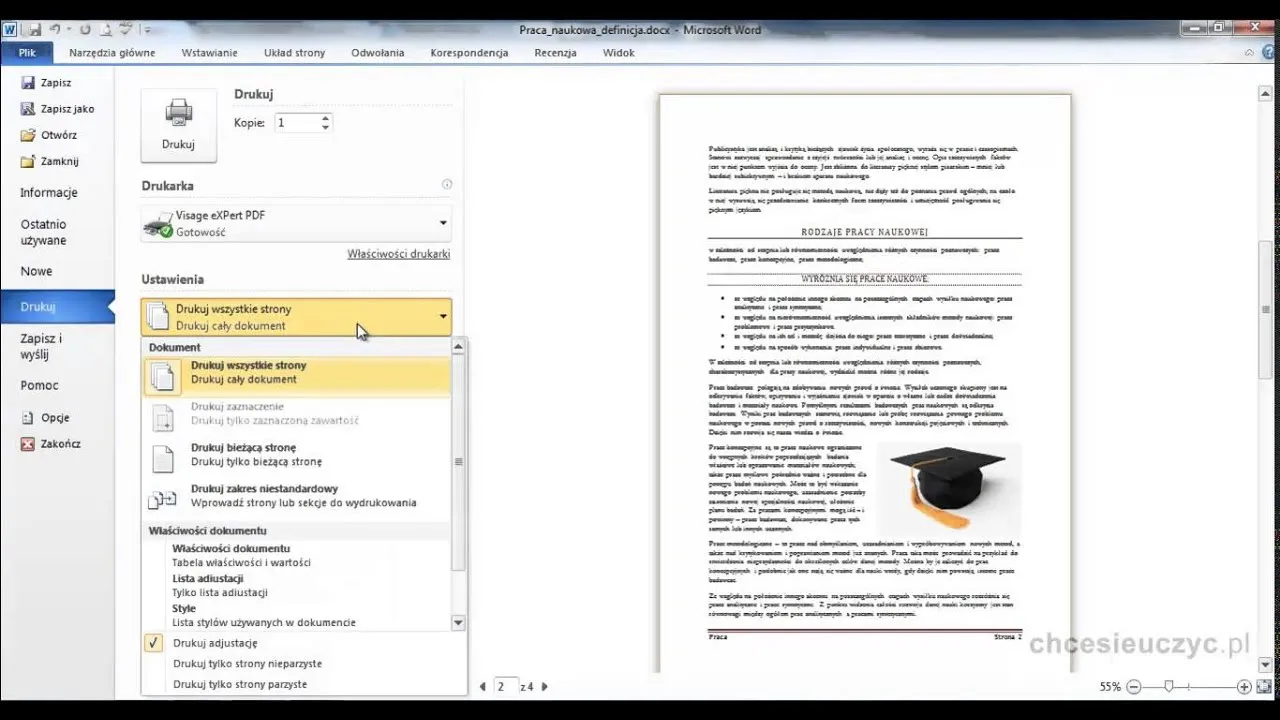Increase number of copies with up arrow
Screen dimensions: 1280x720
(325, 118)
